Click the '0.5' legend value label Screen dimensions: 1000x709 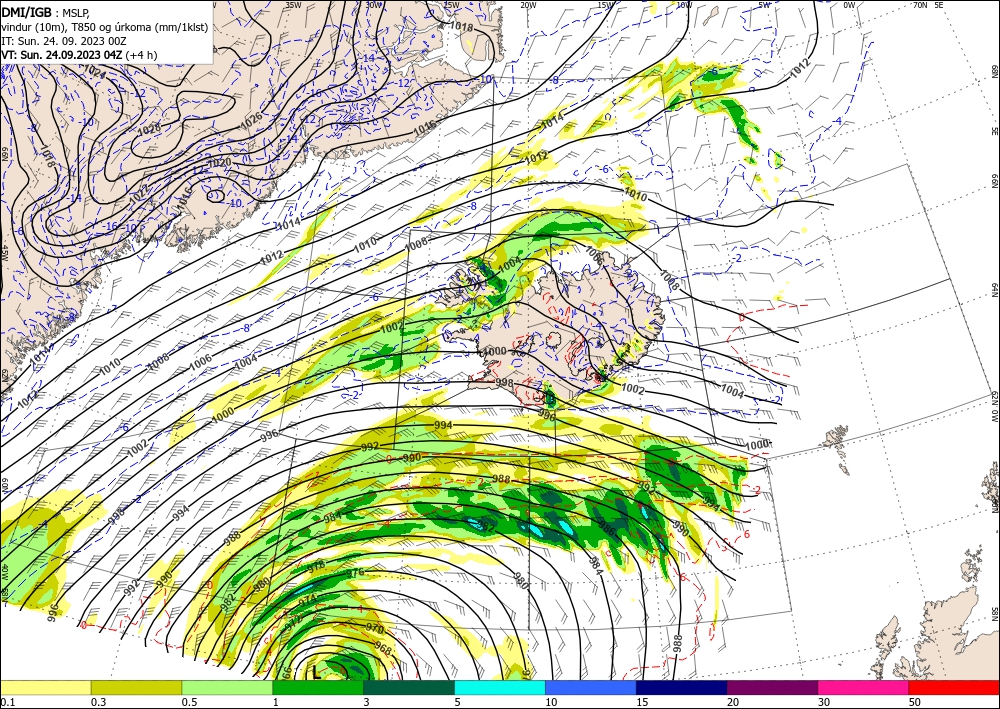pos(189,702)
